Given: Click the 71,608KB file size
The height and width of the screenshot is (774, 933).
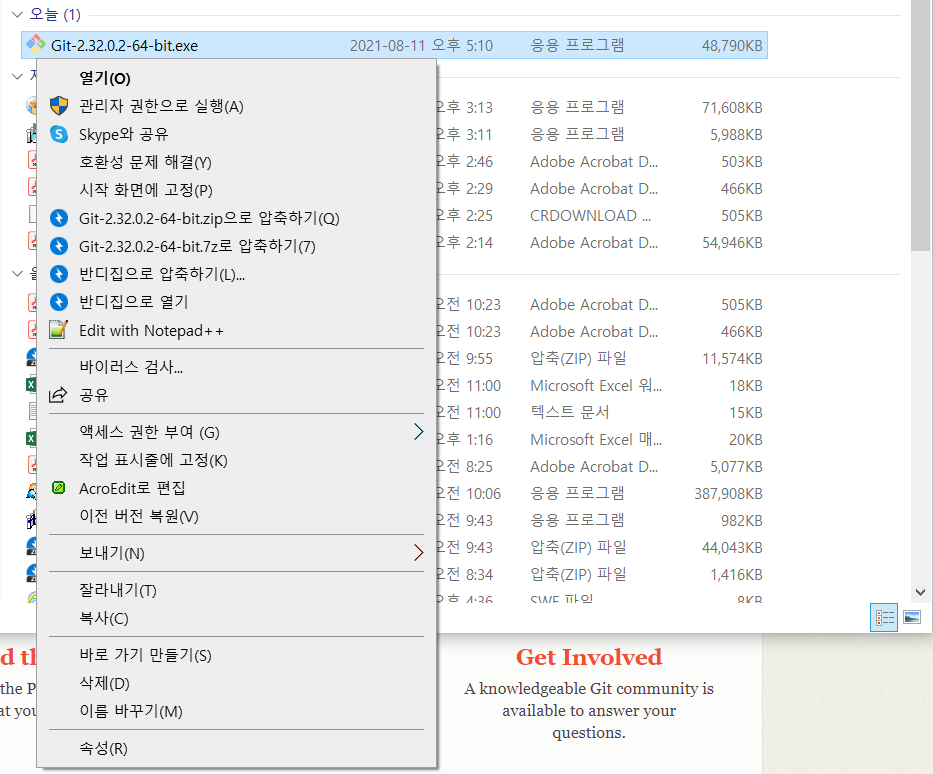Looking at the screenshot, I should 732,108.
